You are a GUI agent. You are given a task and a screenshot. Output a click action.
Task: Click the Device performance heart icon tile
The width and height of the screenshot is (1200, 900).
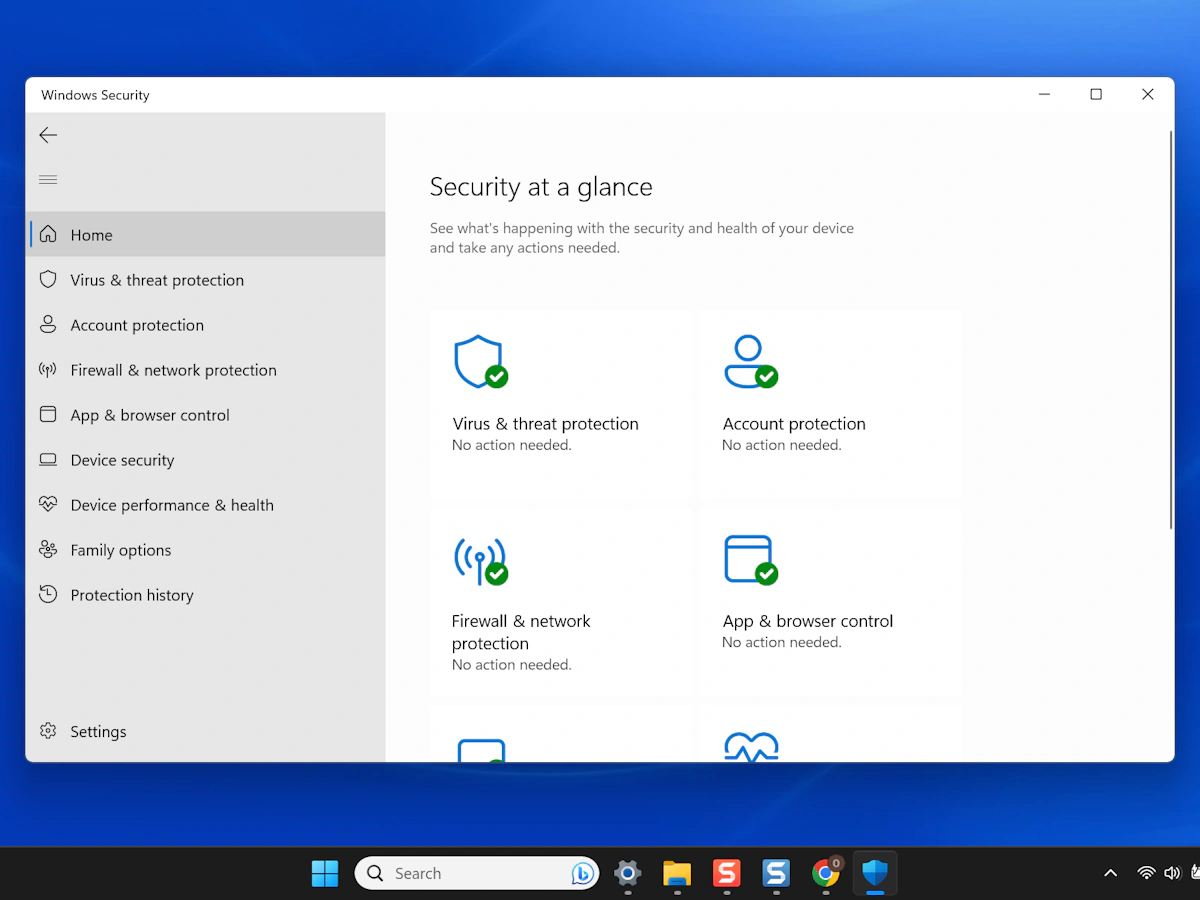point(750,747)
